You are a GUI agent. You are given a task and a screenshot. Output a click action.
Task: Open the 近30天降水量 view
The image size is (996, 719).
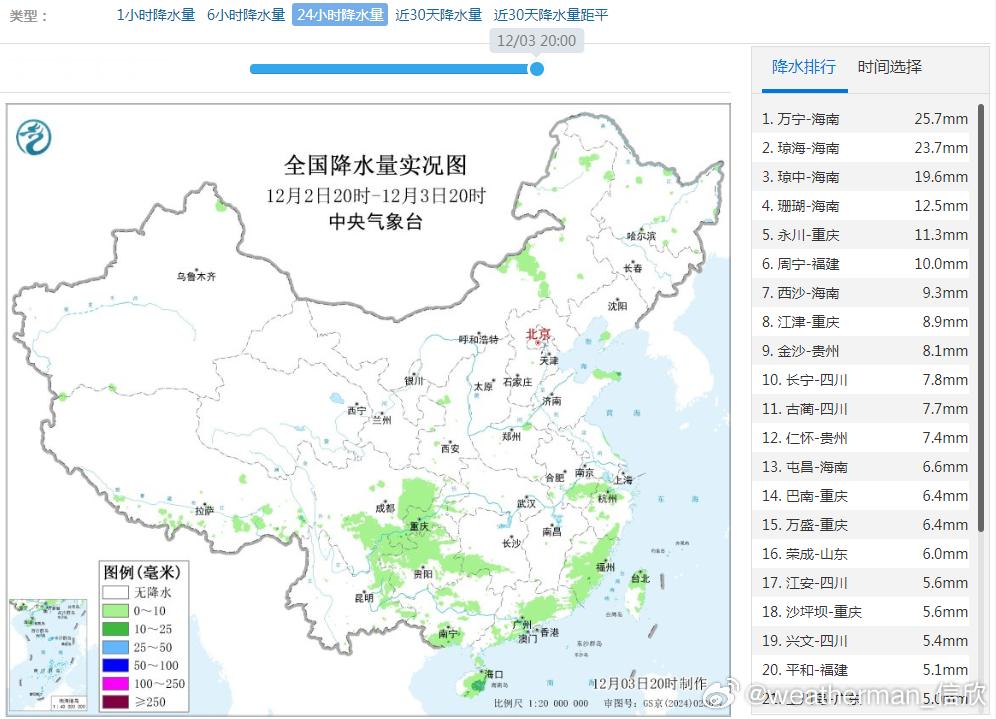tap(438, 16)
